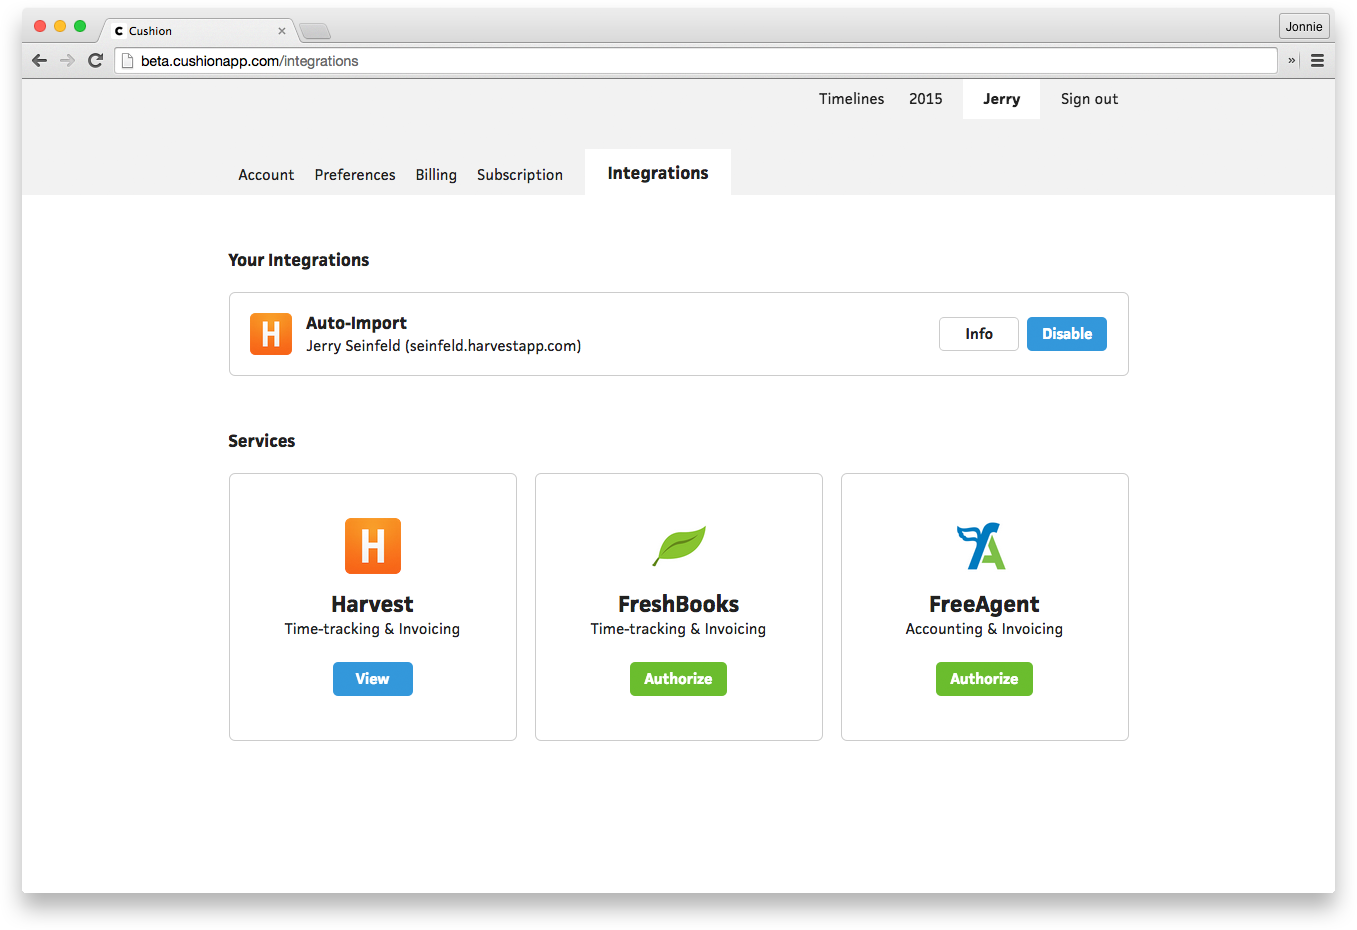Image resolution: width=1357 pixels, height=930 pixels.
Task: Open the Jonnie profile button
Action: [x=1304, y=27]
